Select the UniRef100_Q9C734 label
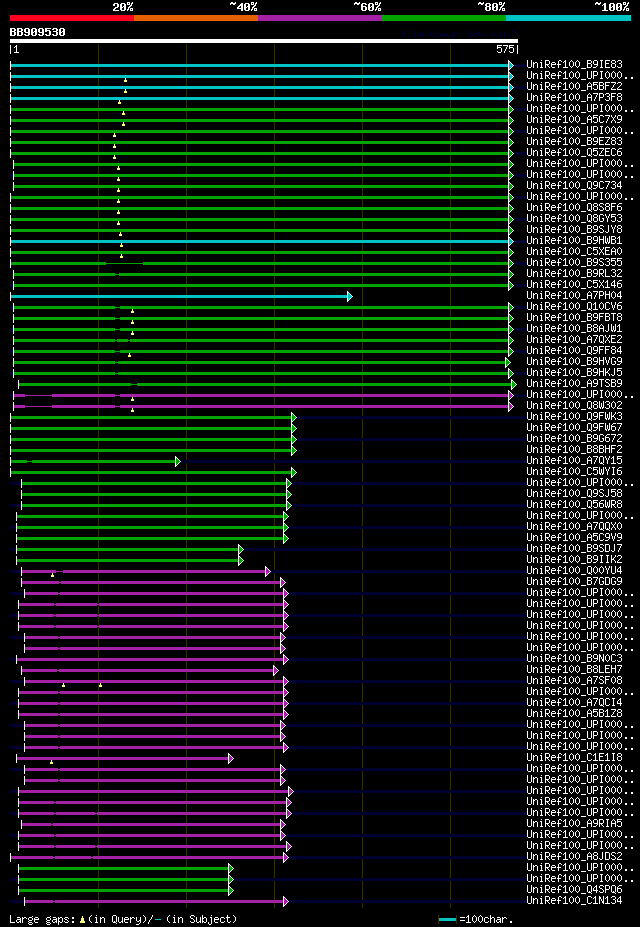This screenshot has width=640, height=927. click(x=574, y=185)
